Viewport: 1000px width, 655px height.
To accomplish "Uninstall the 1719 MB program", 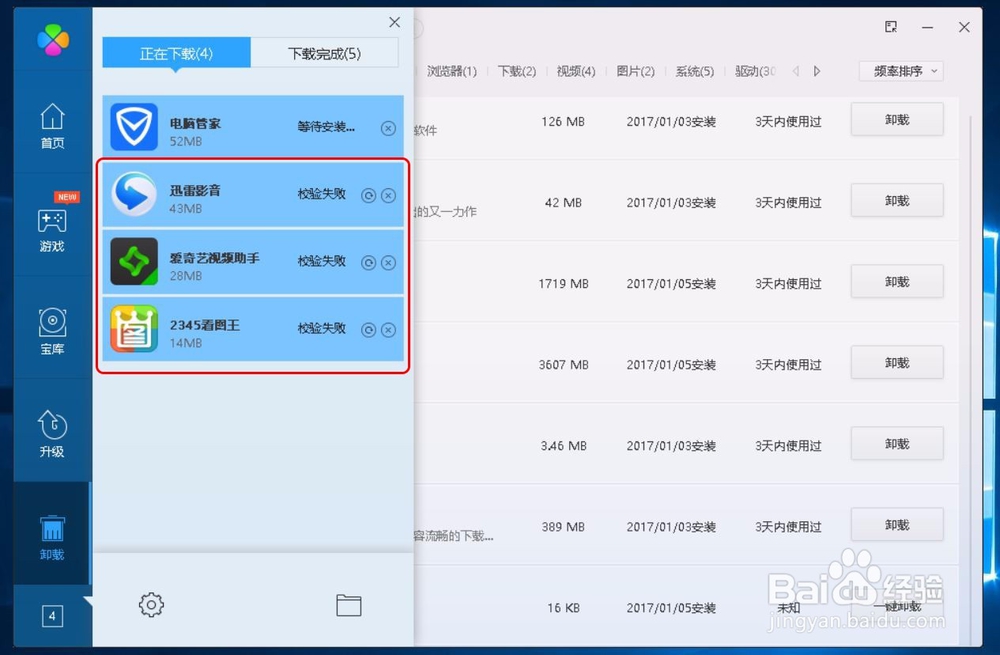I will (897, 281).
